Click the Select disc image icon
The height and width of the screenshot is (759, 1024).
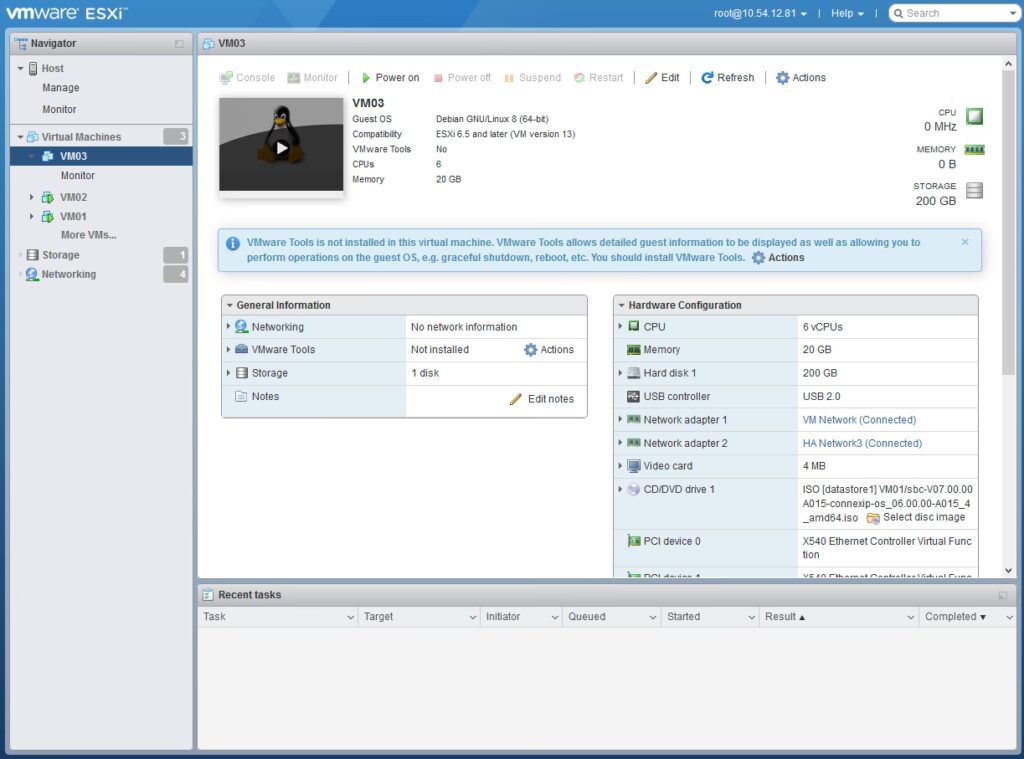tap(873, 518)
